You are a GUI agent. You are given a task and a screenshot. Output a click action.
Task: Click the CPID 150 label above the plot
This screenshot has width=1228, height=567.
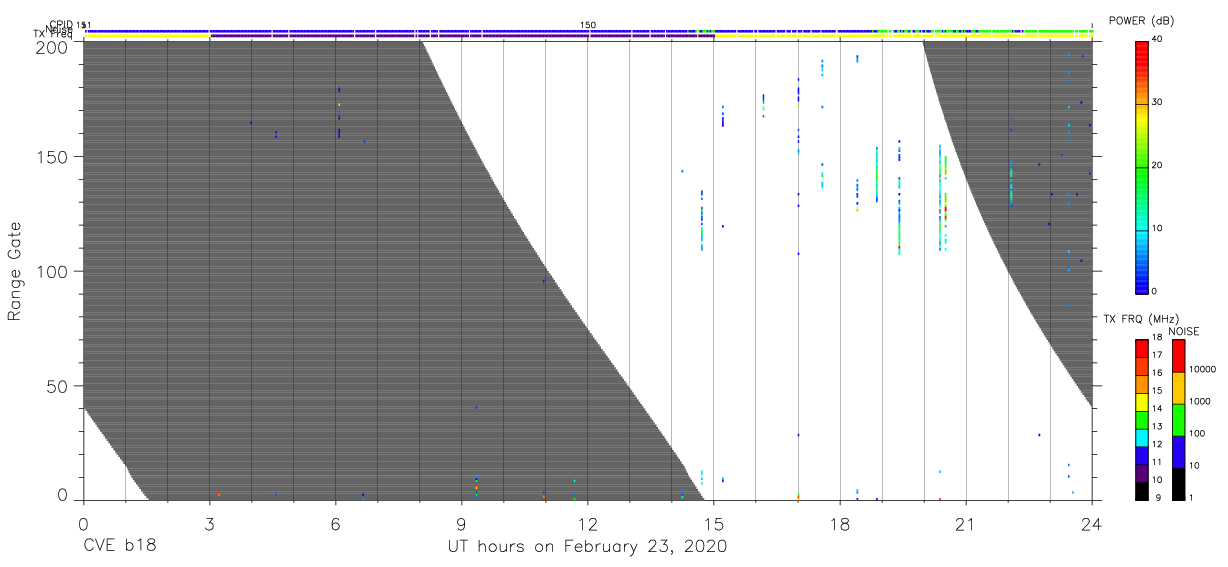588,25
